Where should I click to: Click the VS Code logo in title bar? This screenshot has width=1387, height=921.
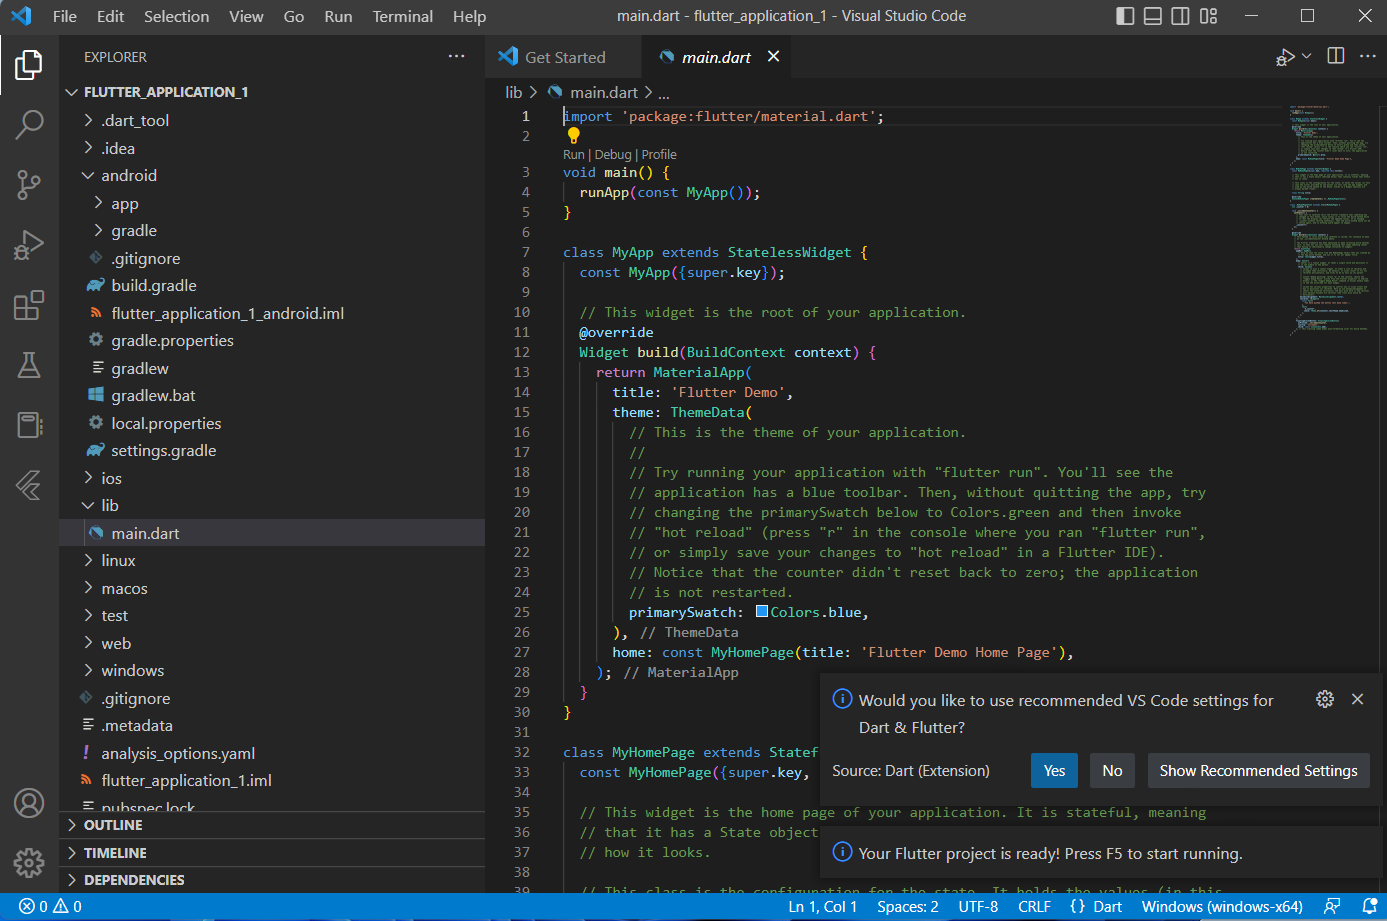coord(21,16)
